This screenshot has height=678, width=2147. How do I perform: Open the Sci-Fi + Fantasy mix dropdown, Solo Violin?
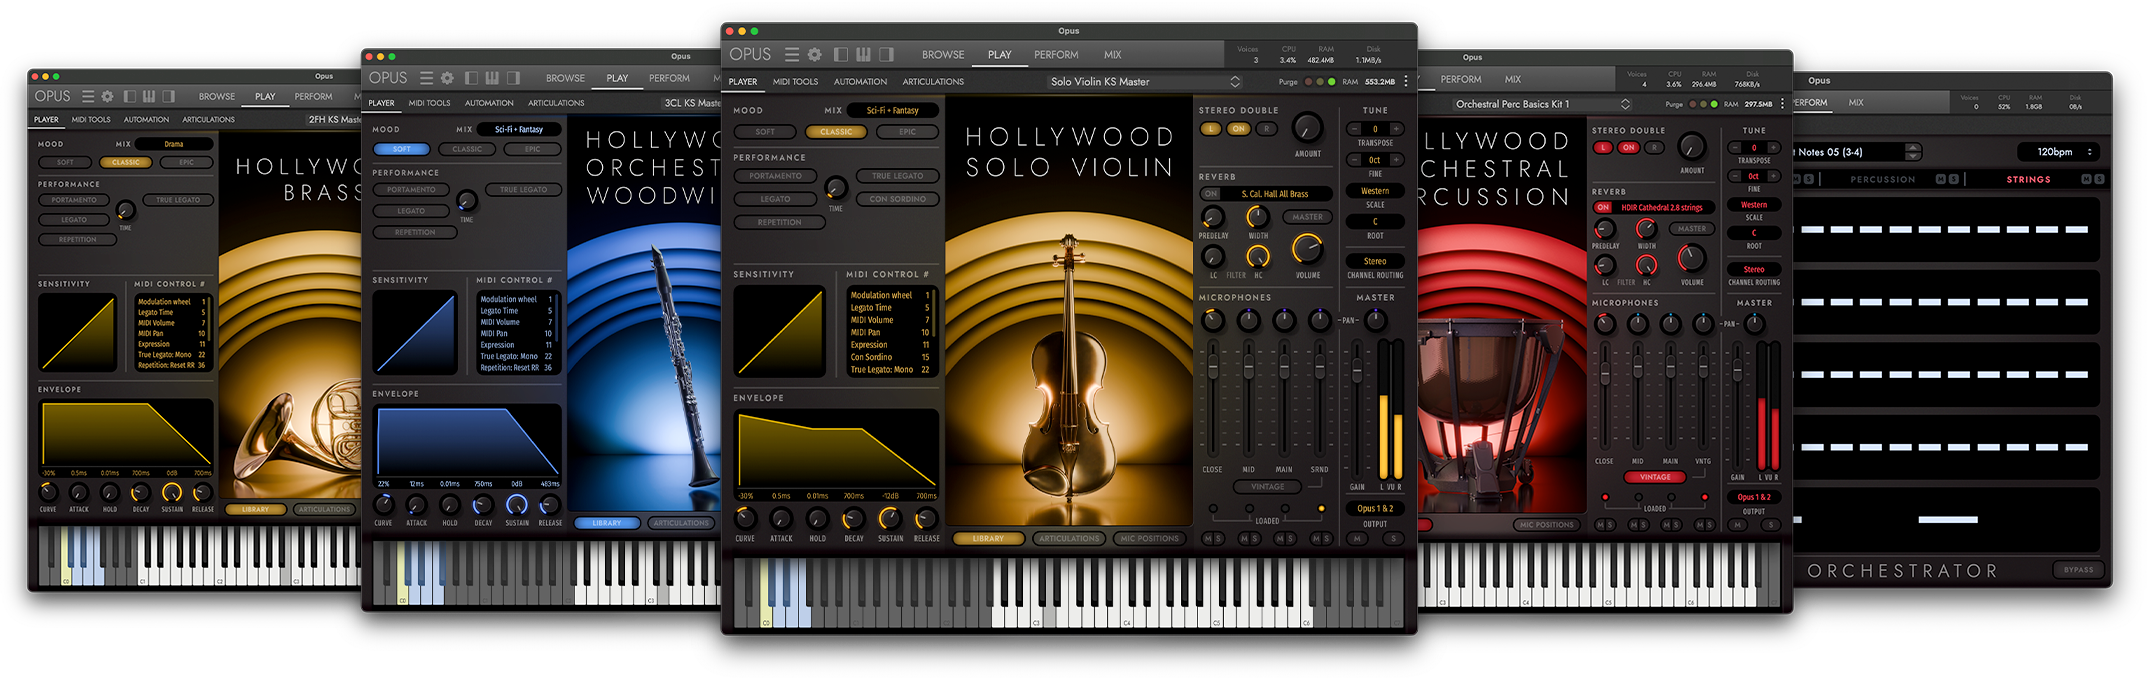point(892,110)
